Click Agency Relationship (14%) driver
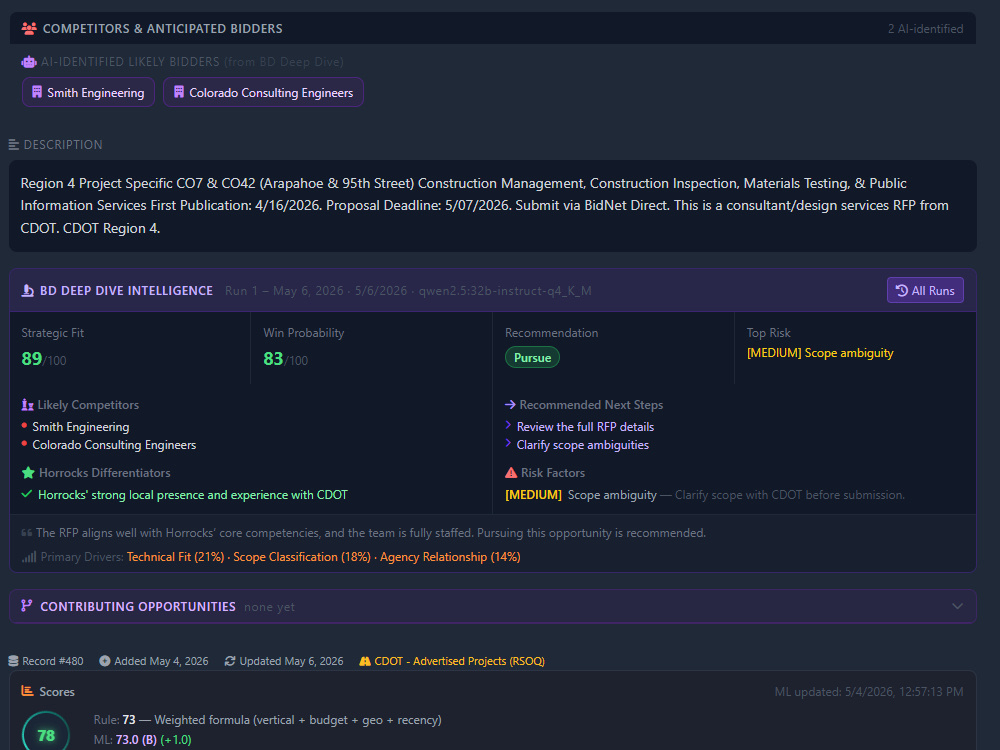 tap(450, 557)
